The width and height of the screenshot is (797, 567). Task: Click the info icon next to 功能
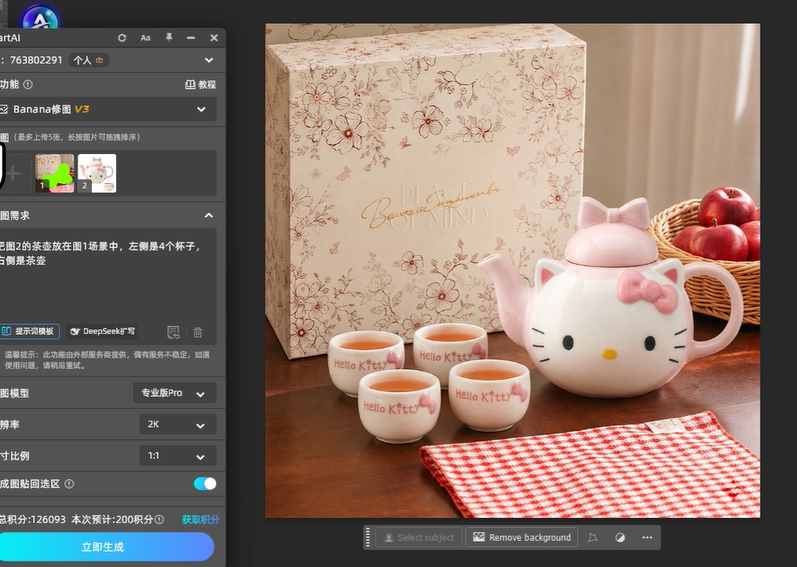pos(28,84)
